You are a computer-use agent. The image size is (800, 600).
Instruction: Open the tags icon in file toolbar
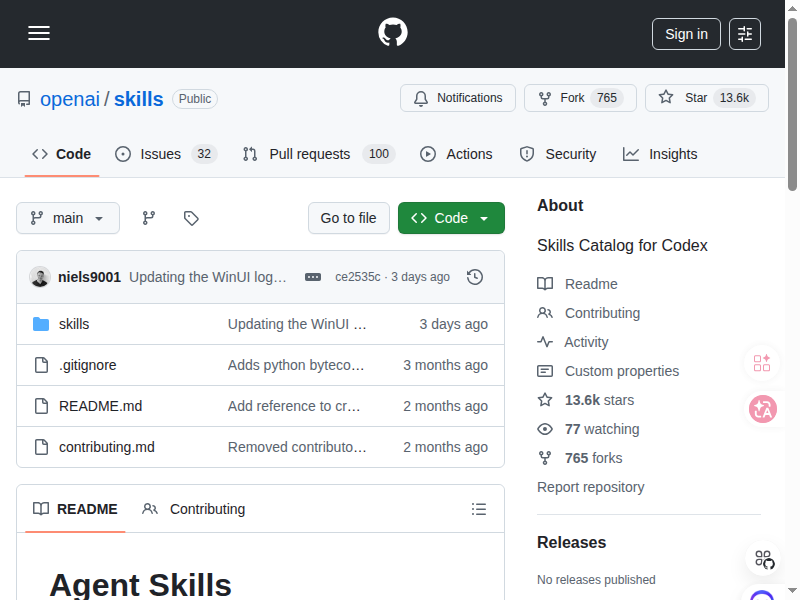(191, 218)
